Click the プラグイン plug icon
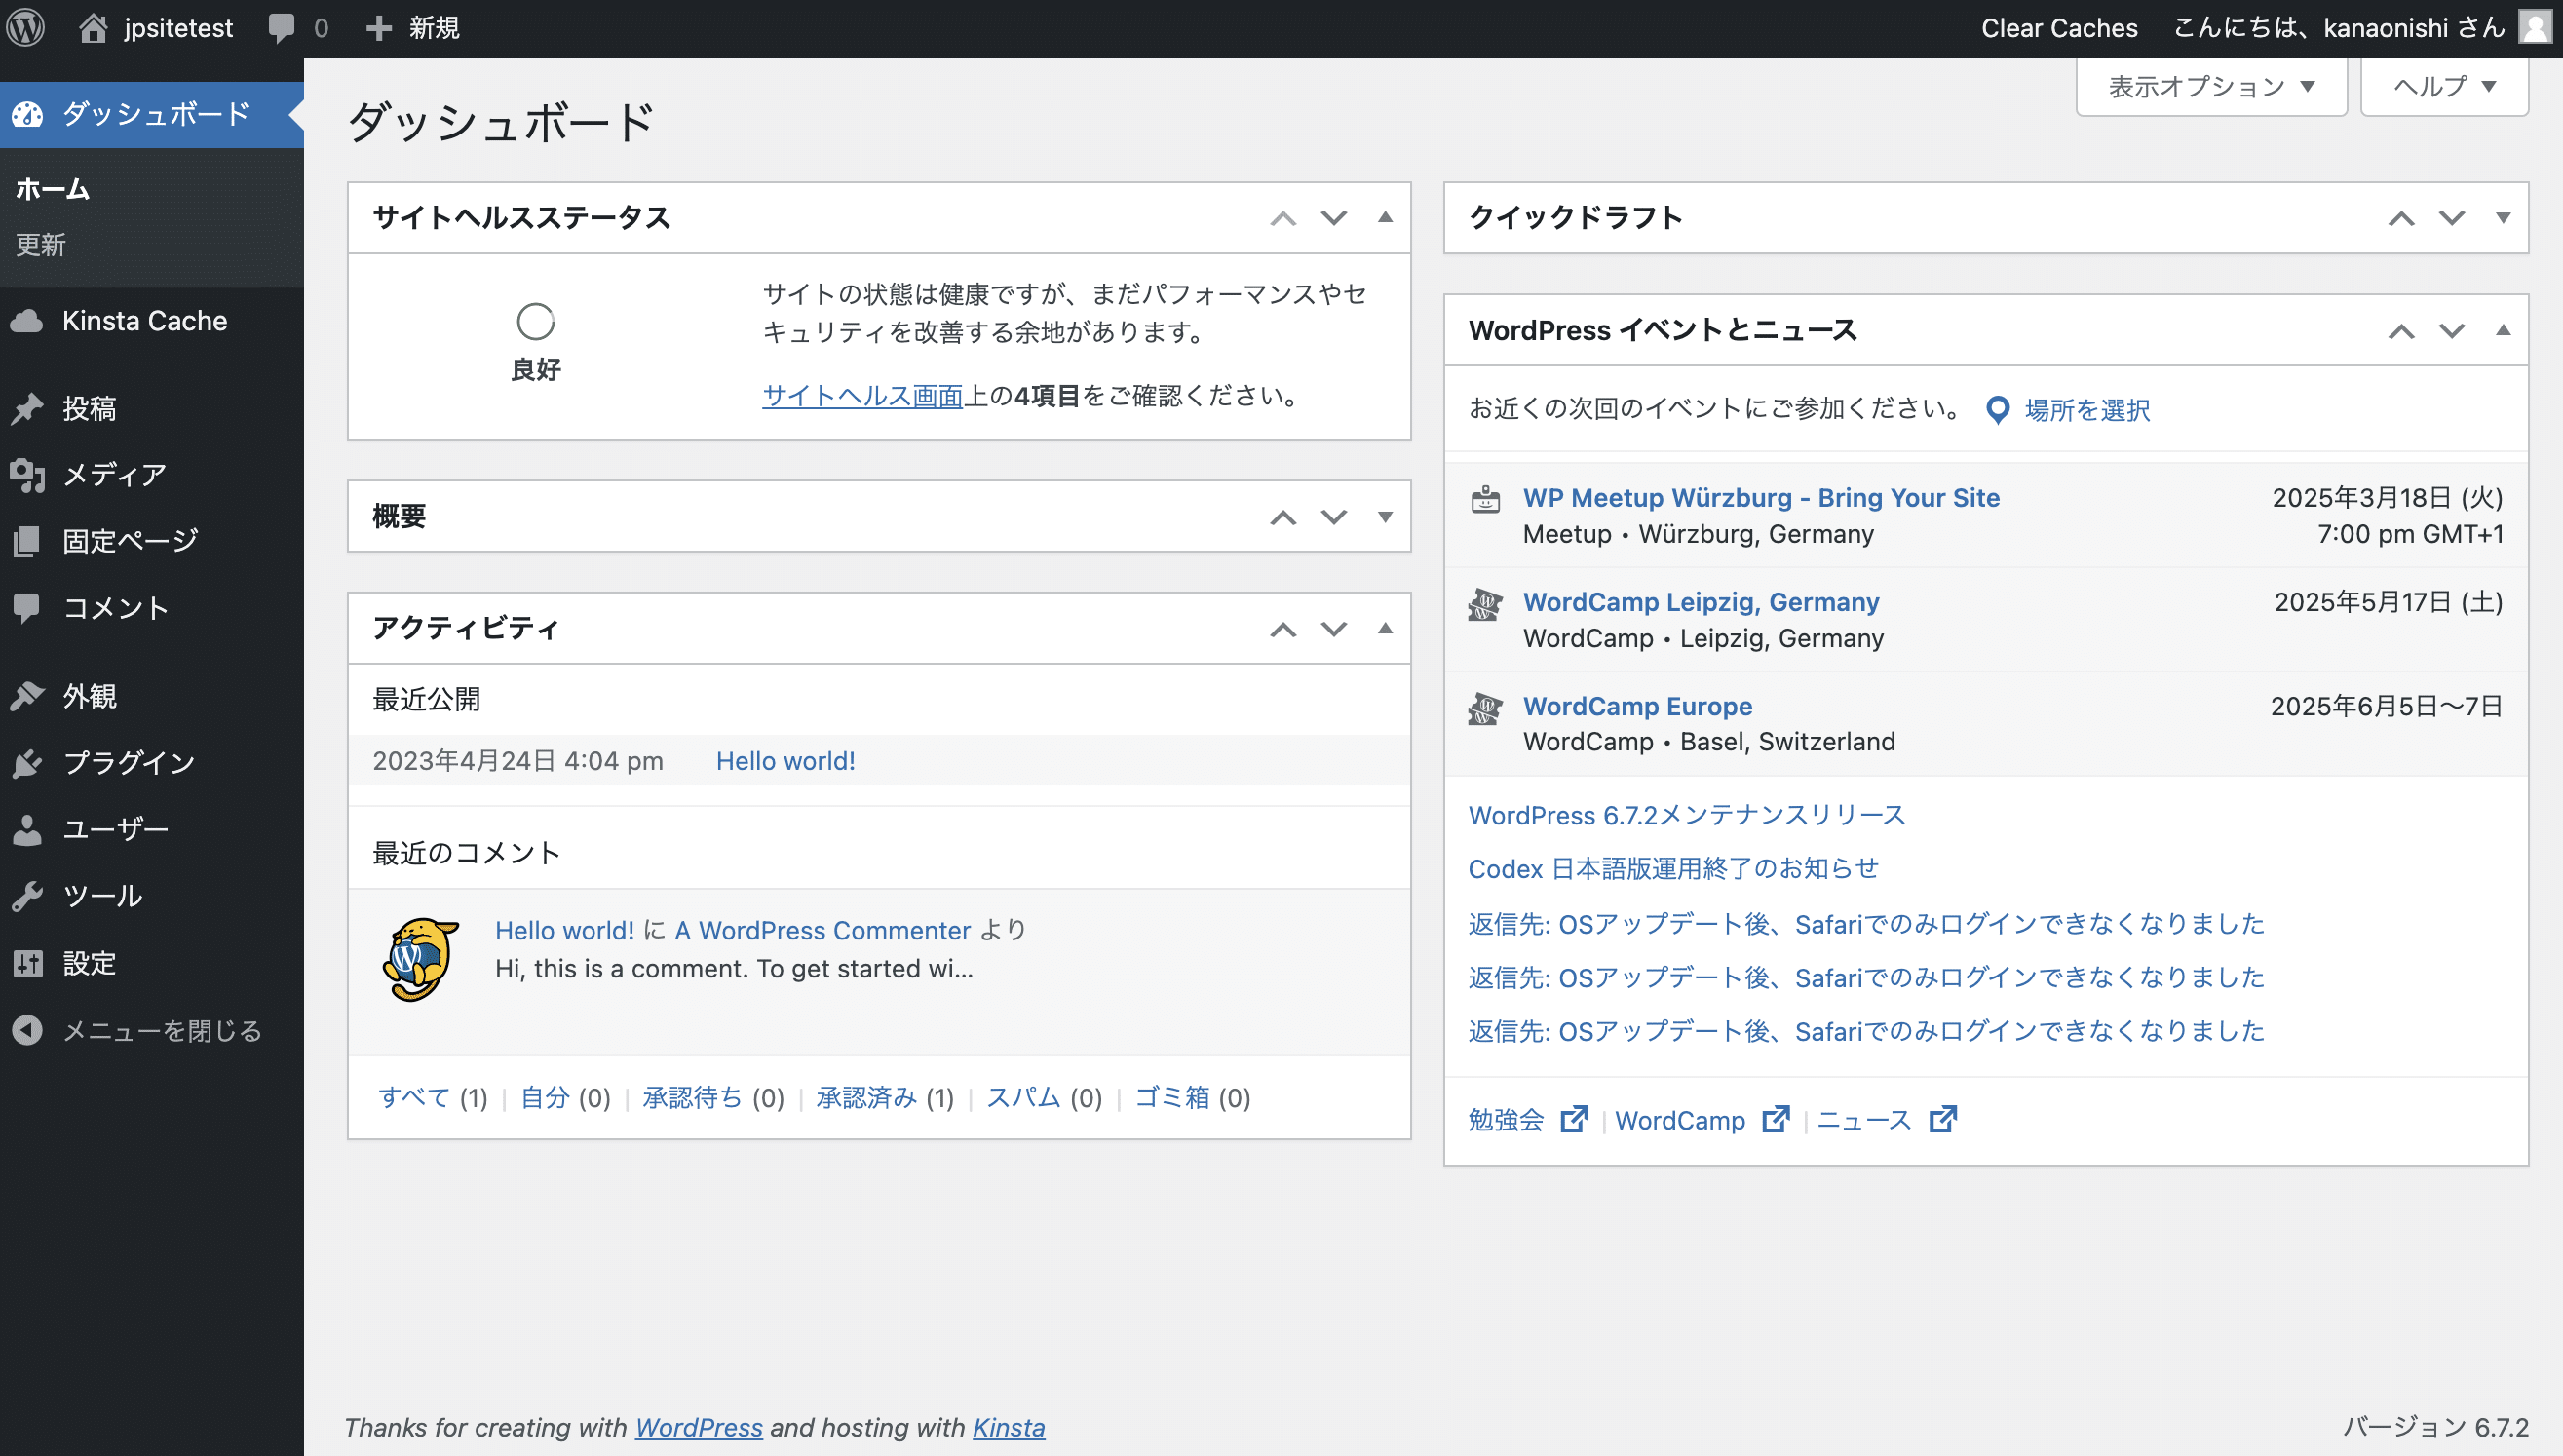This screenshot has width=2563, height=1456. [x=28, y=762]
